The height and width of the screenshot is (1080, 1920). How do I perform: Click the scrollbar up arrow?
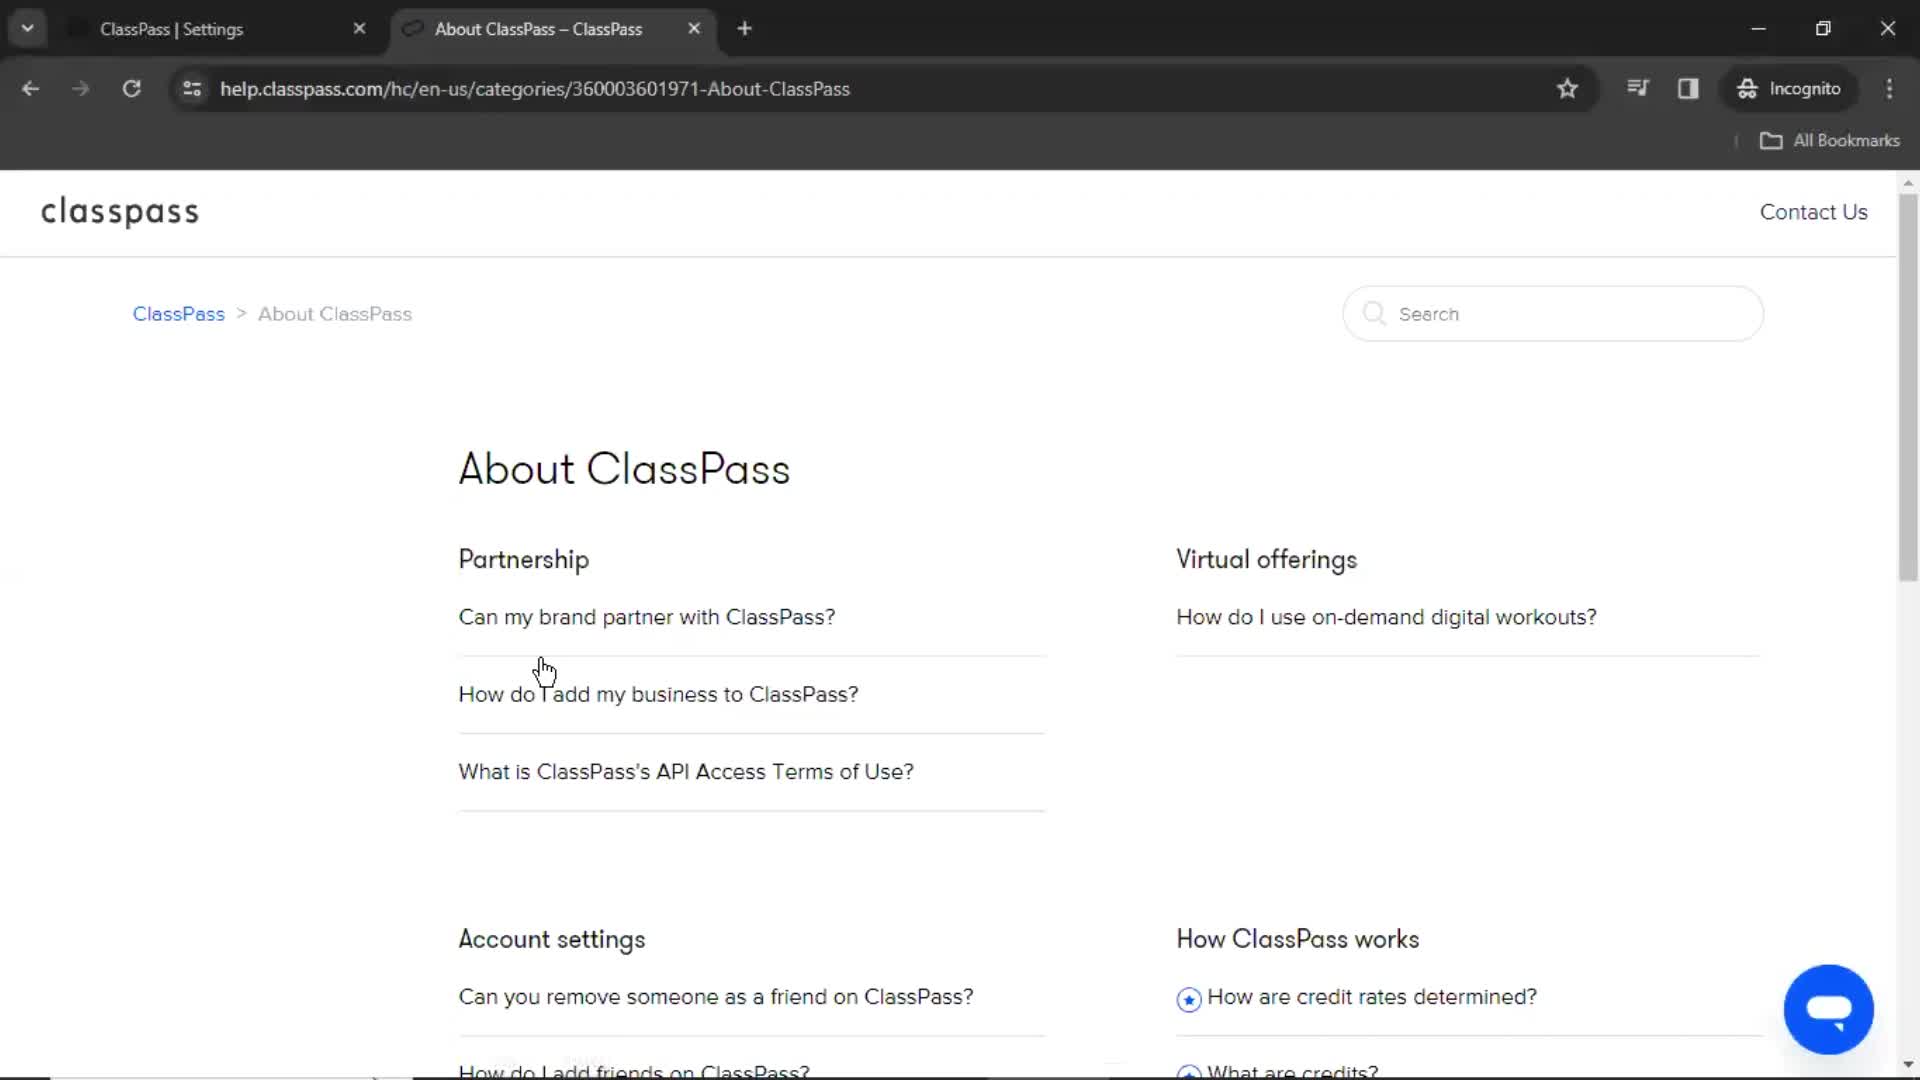pyautogui.click(x=1908, y=183)
